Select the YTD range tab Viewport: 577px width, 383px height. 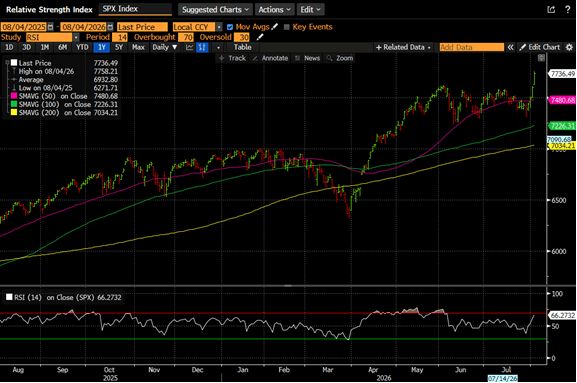pos(82,47)
